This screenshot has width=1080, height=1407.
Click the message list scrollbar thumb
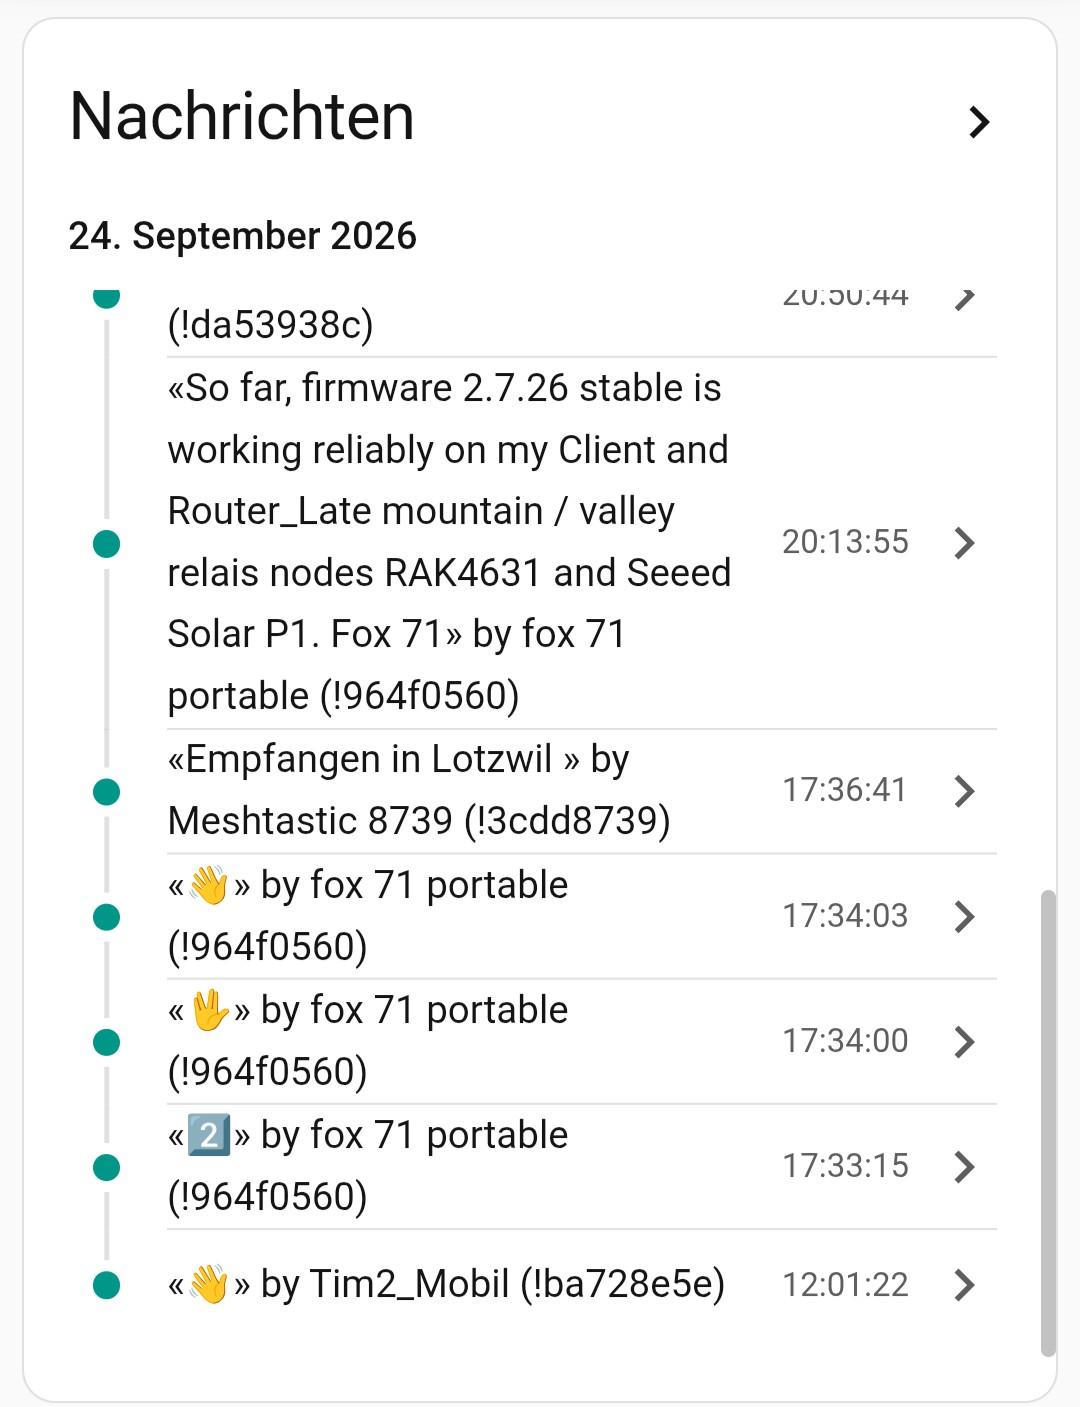click(x=1048, y=1122)
